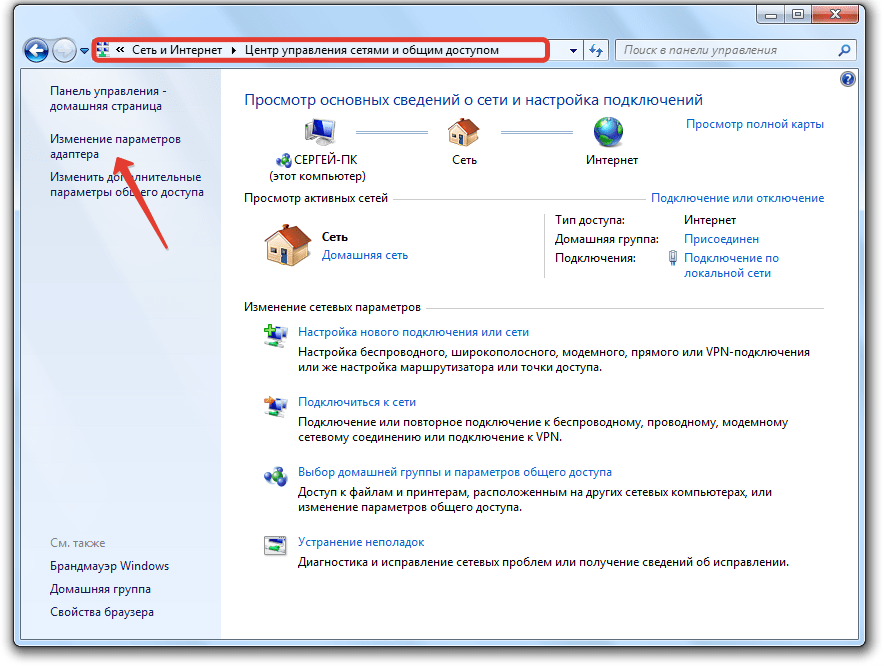This screenshot has height=666, width=884.
Task: Select Сеть и Интернет breadcrumb item
Action: click(x=177, y=50)
